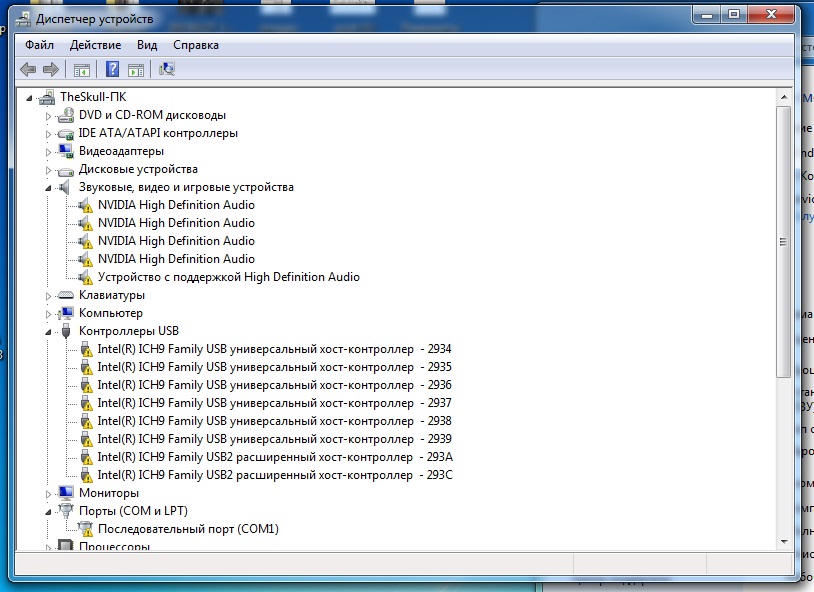Select ICH9 USB host controller 2938

(x=275, y=421)
